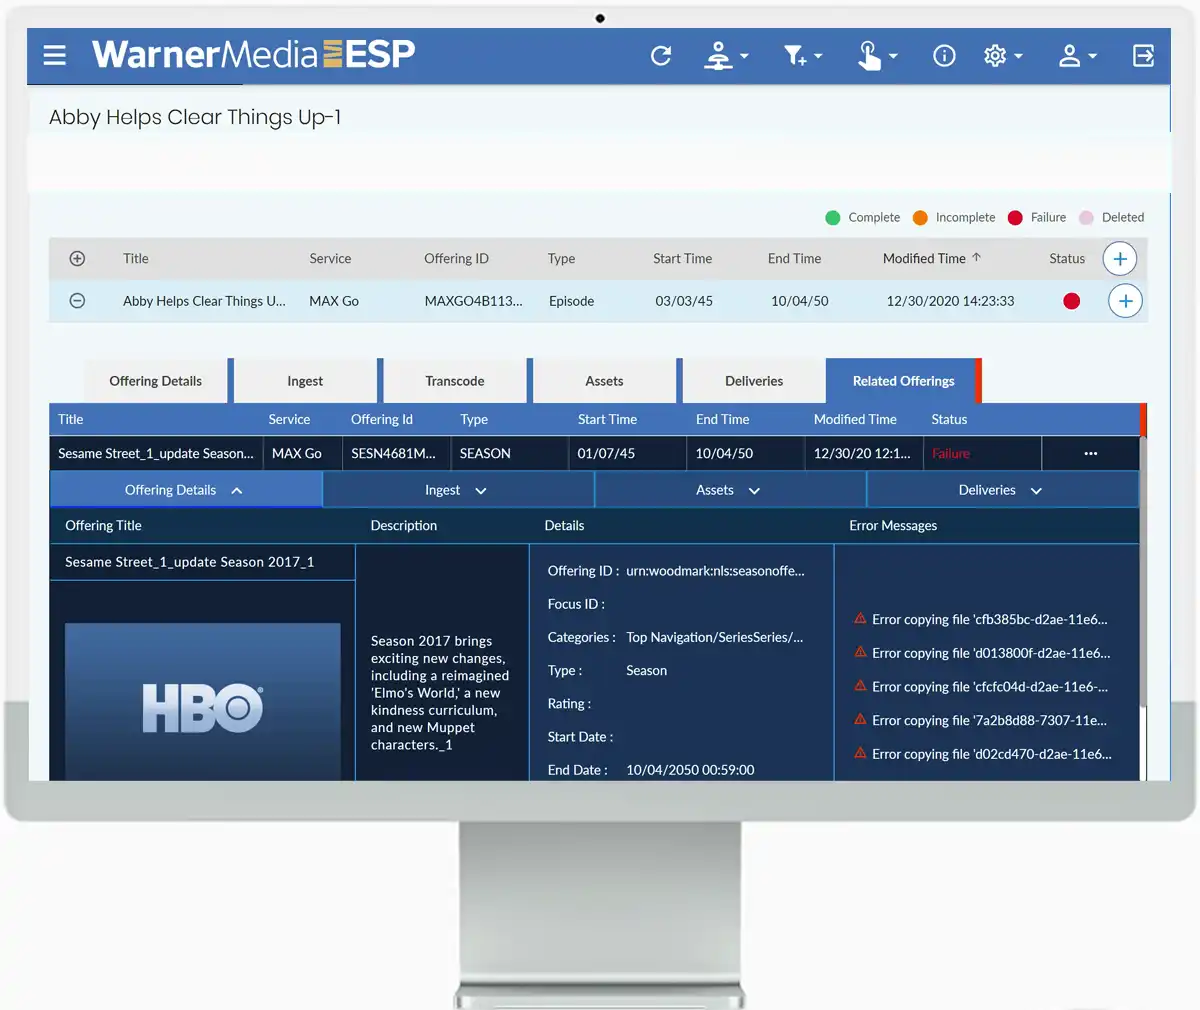The image size is (1200, 1010).
Task: Switch to the Offering Details tab
Action: pos(156,381)
